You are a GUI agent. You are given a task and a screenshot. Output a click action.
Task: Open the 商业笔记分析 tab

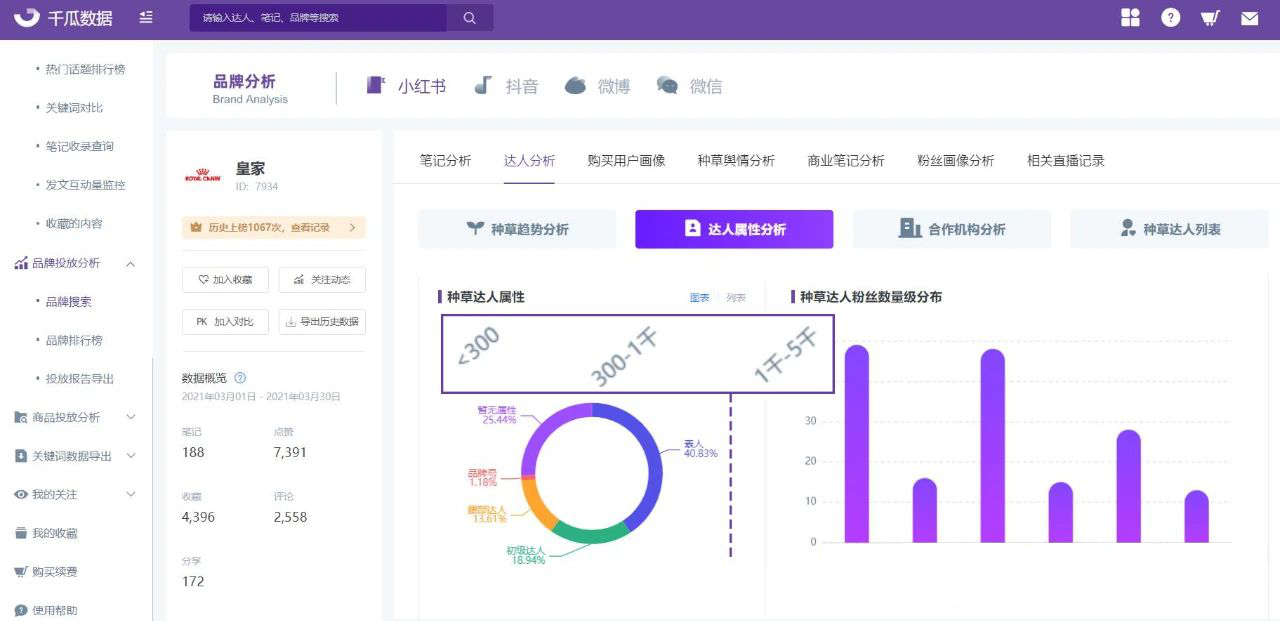(846, 160)
